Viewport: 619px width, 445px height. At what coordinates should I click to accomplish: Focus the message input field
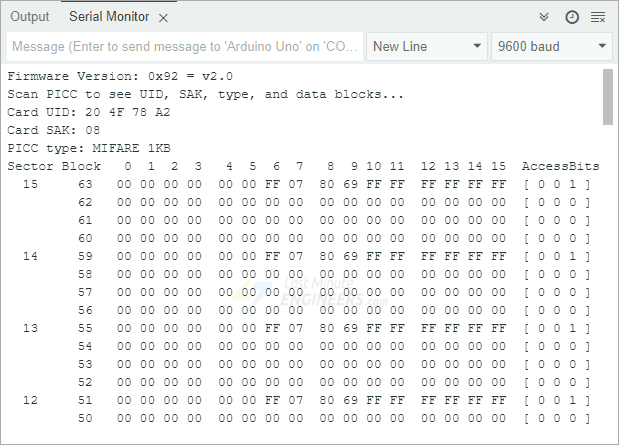(185, 46)
